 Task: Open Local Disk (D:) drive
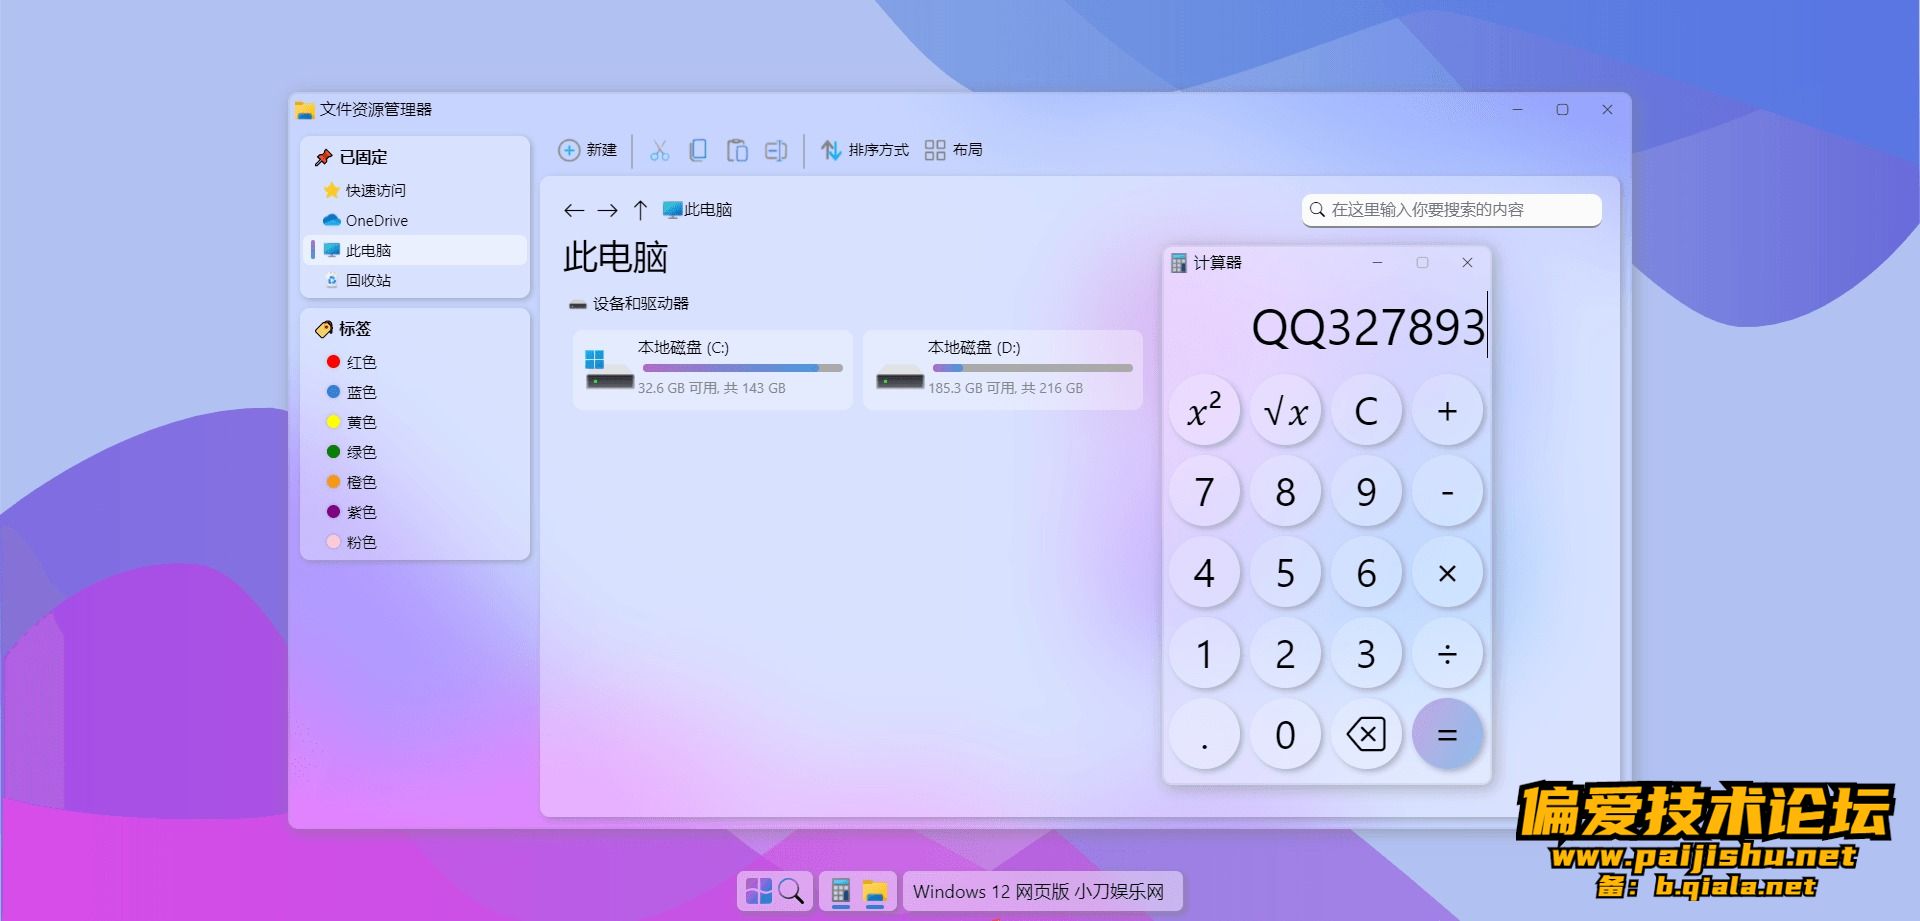click(x=1002, y=370)
